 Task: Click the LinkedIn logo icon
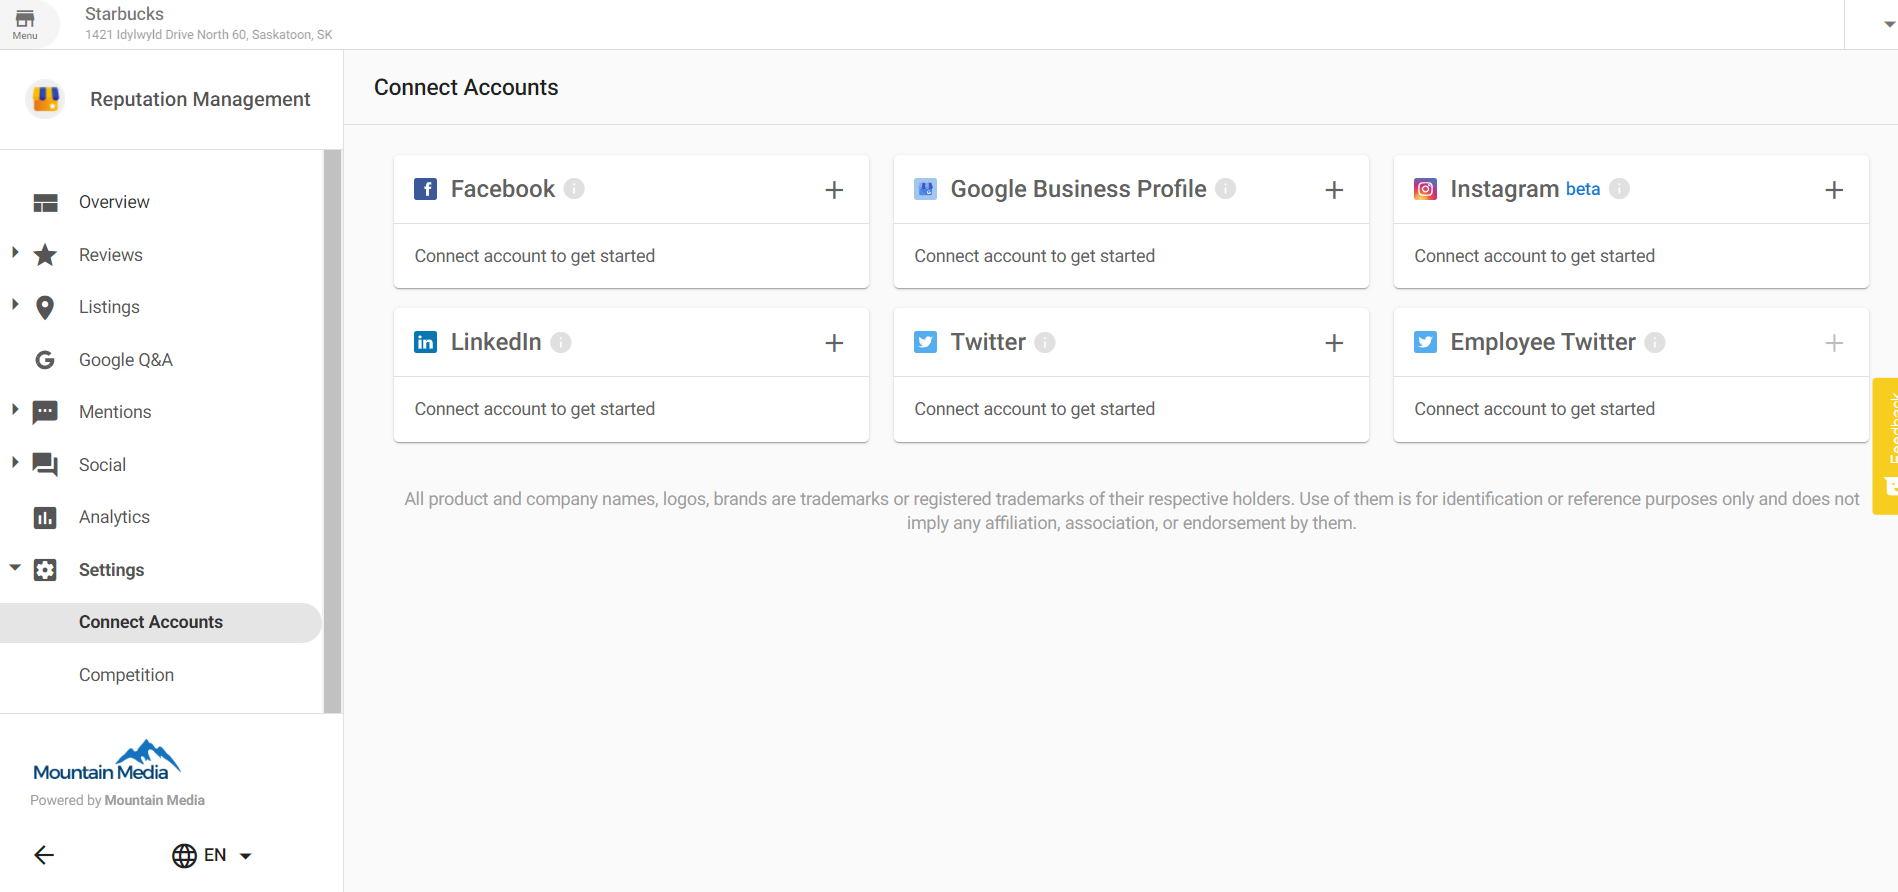425,342
